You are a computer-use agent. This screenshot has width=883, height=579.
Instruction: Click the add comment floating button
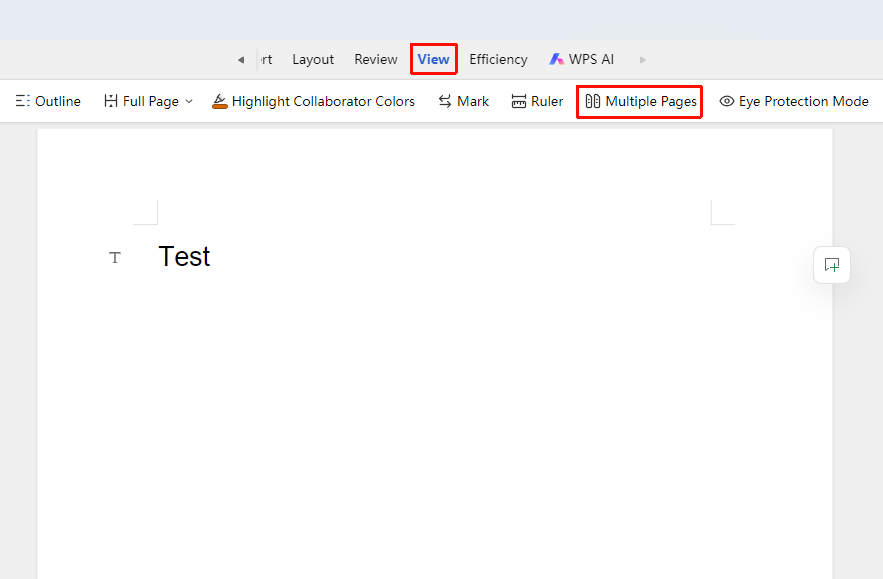832,265
